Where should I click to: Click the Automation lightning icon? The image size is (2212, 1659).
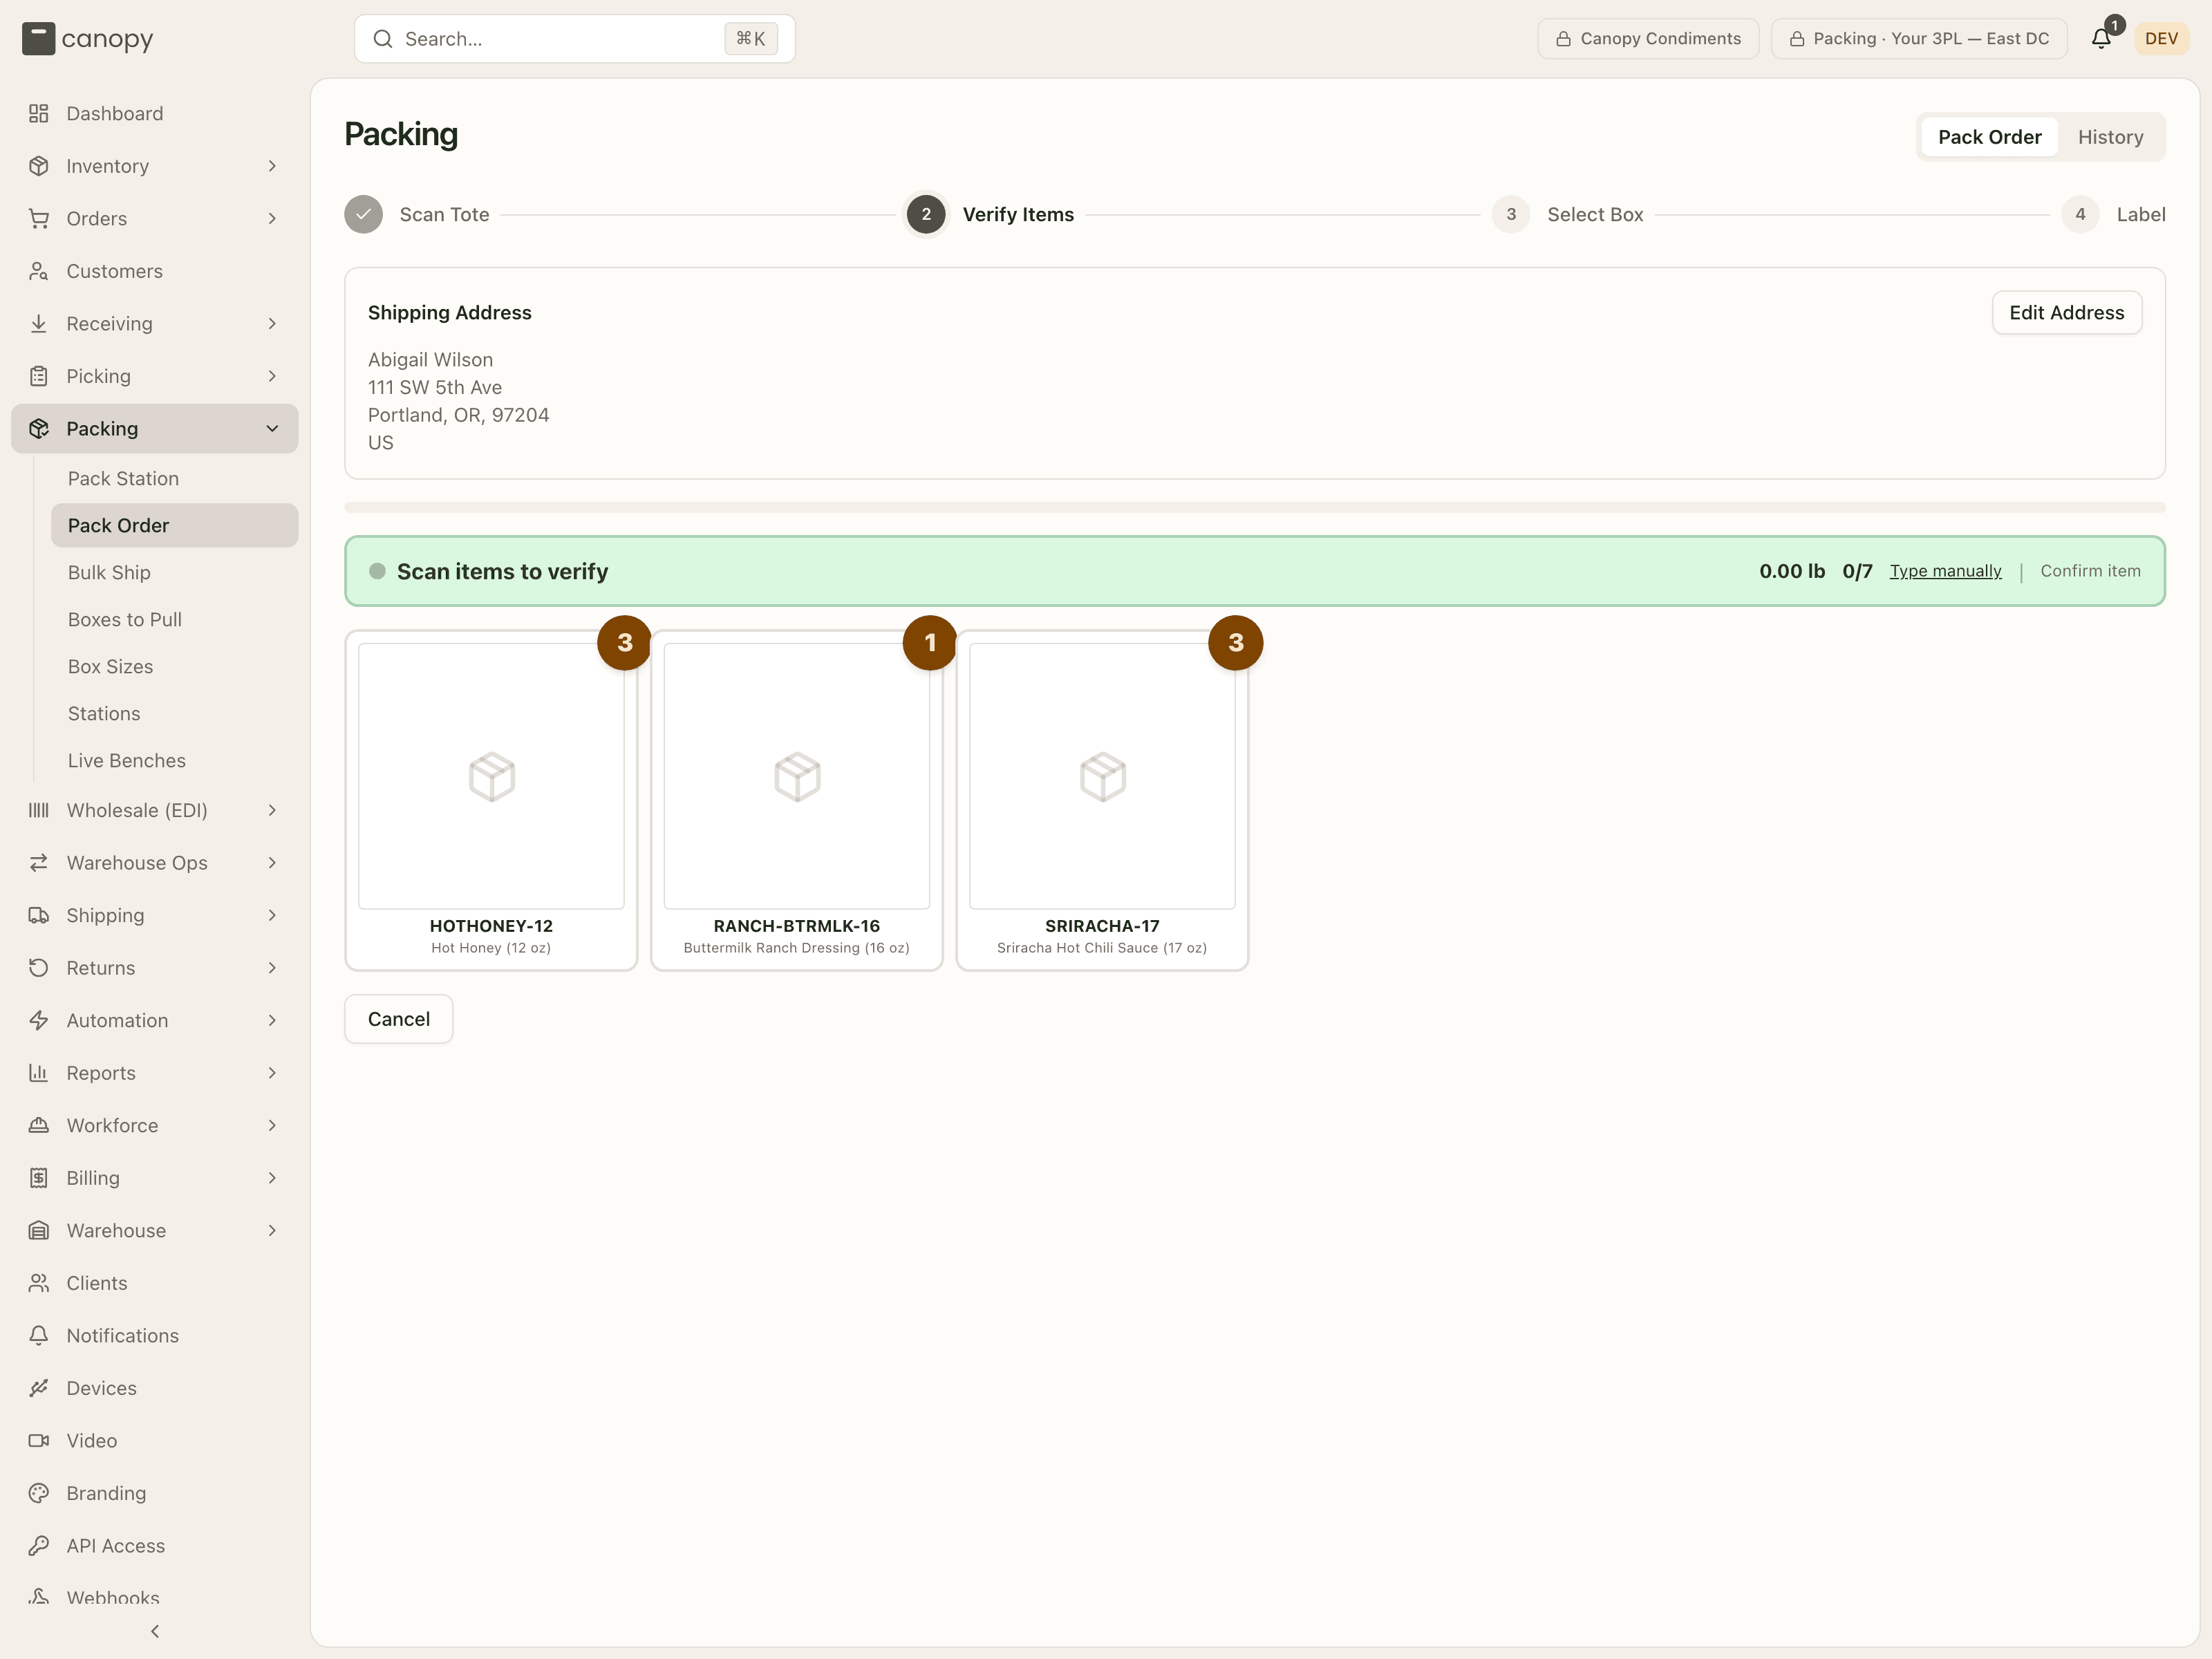click(39, 1020)
